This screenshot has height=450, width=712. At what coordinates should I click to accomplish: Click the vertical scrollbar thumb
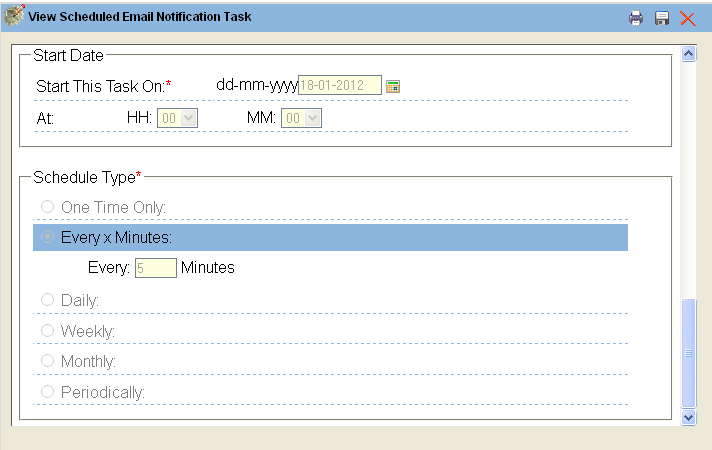(x=688, y=353)
